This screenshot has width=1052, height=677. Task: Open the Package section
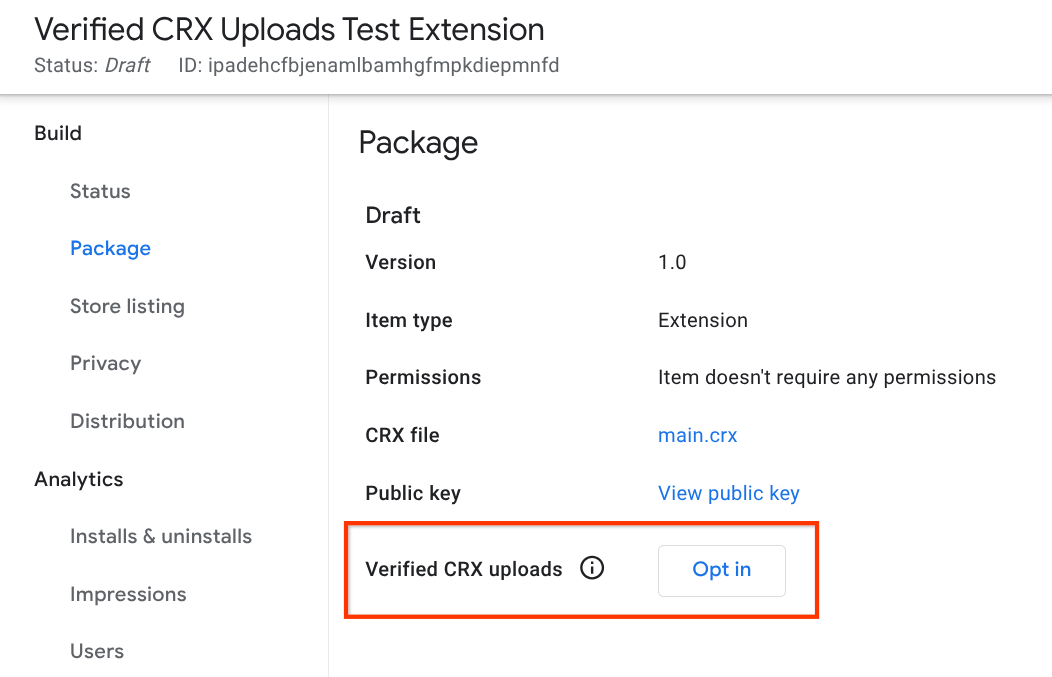pos(110,248)
